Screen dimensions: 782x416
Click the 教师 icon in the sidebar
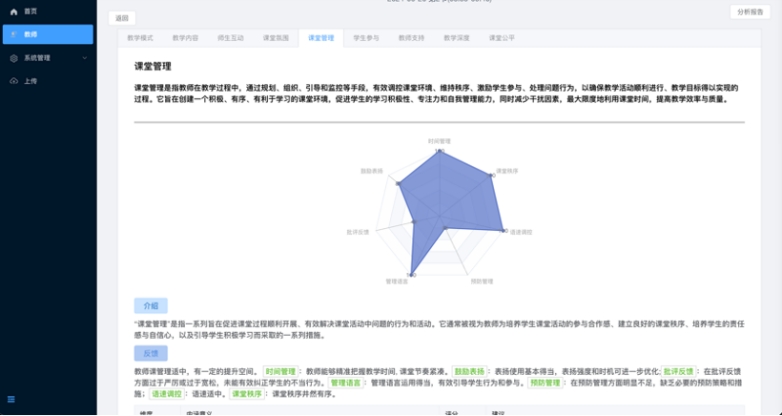pos(14,34)
